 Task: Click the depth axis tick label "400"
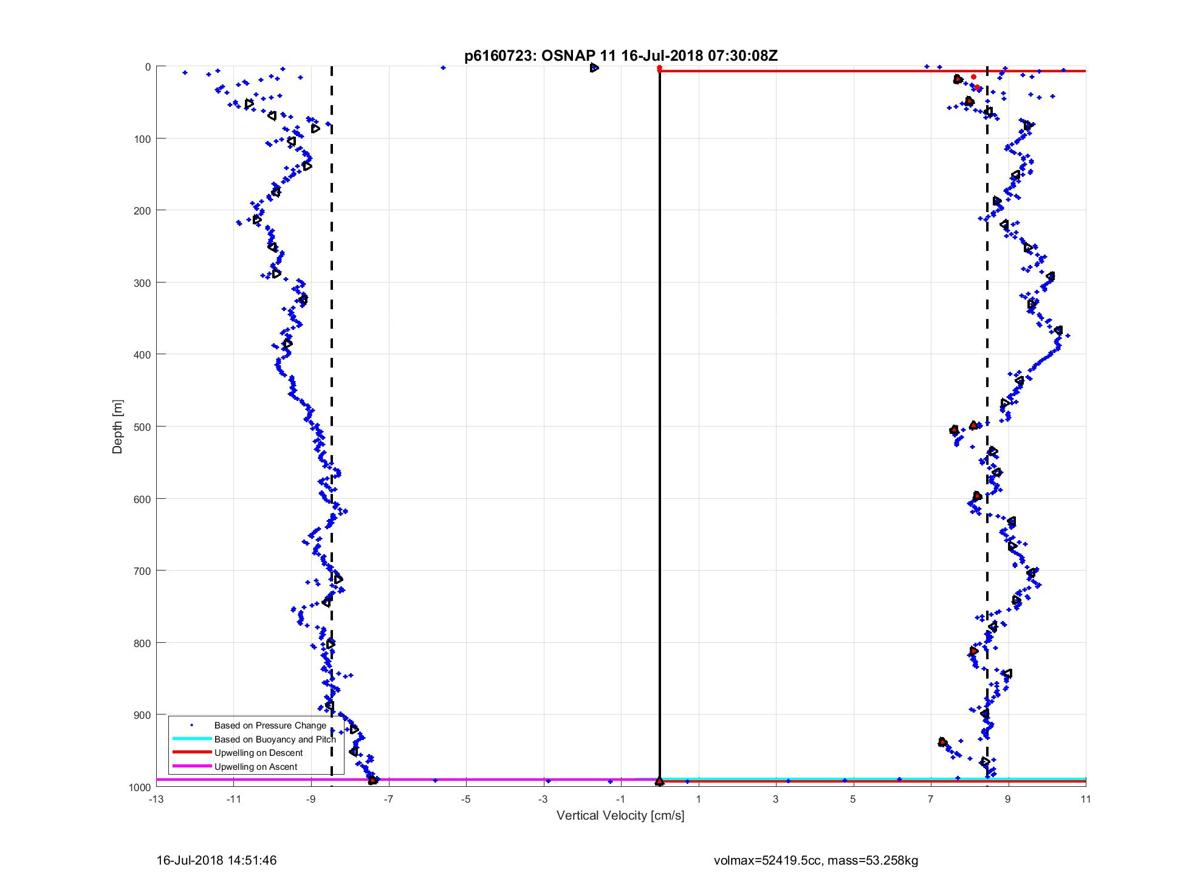tap(142, 355)
